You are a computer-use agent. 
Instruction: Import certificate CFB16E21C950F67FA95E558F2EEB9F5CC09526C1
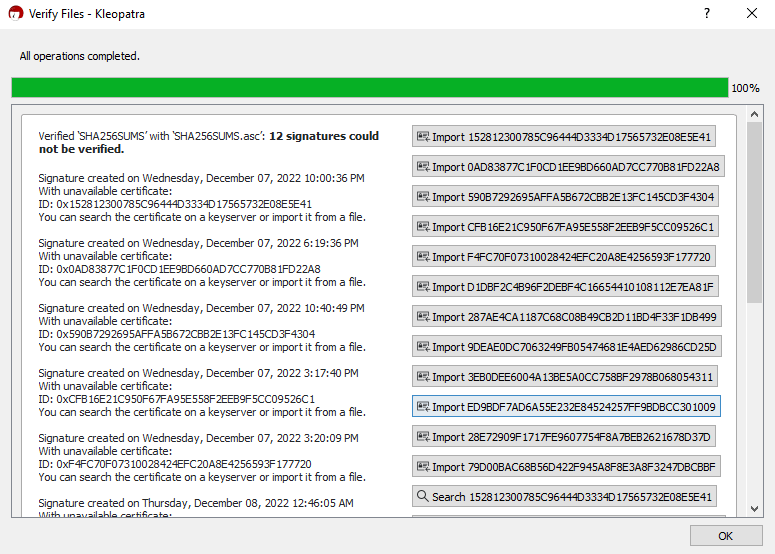click(565, 227)
